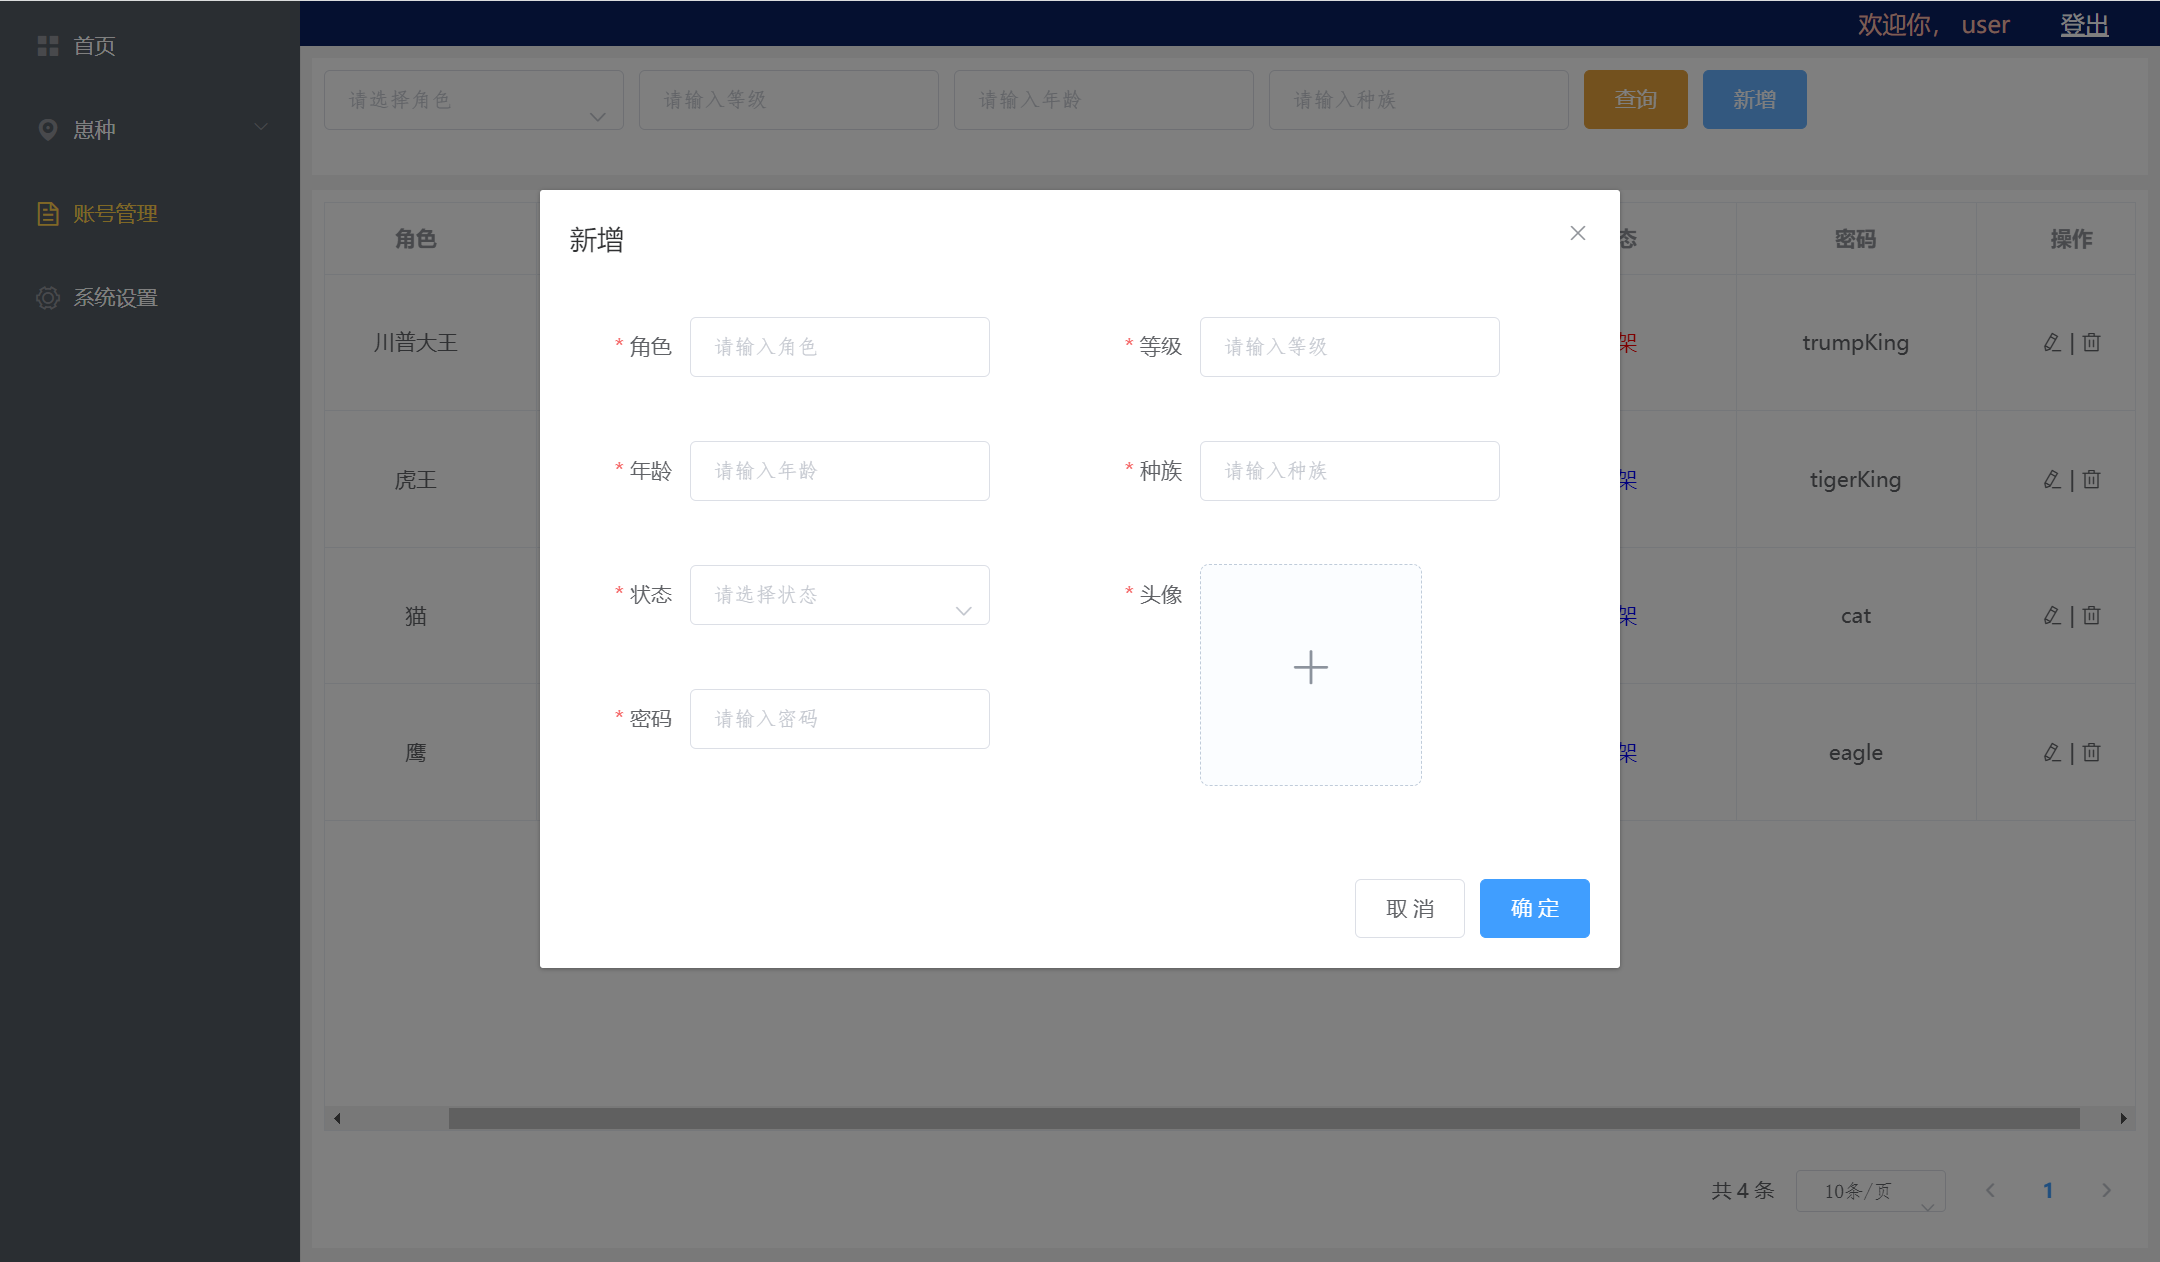Close the 新增 dialog with X icon

pyautogui.click(x=1578, y=233)
